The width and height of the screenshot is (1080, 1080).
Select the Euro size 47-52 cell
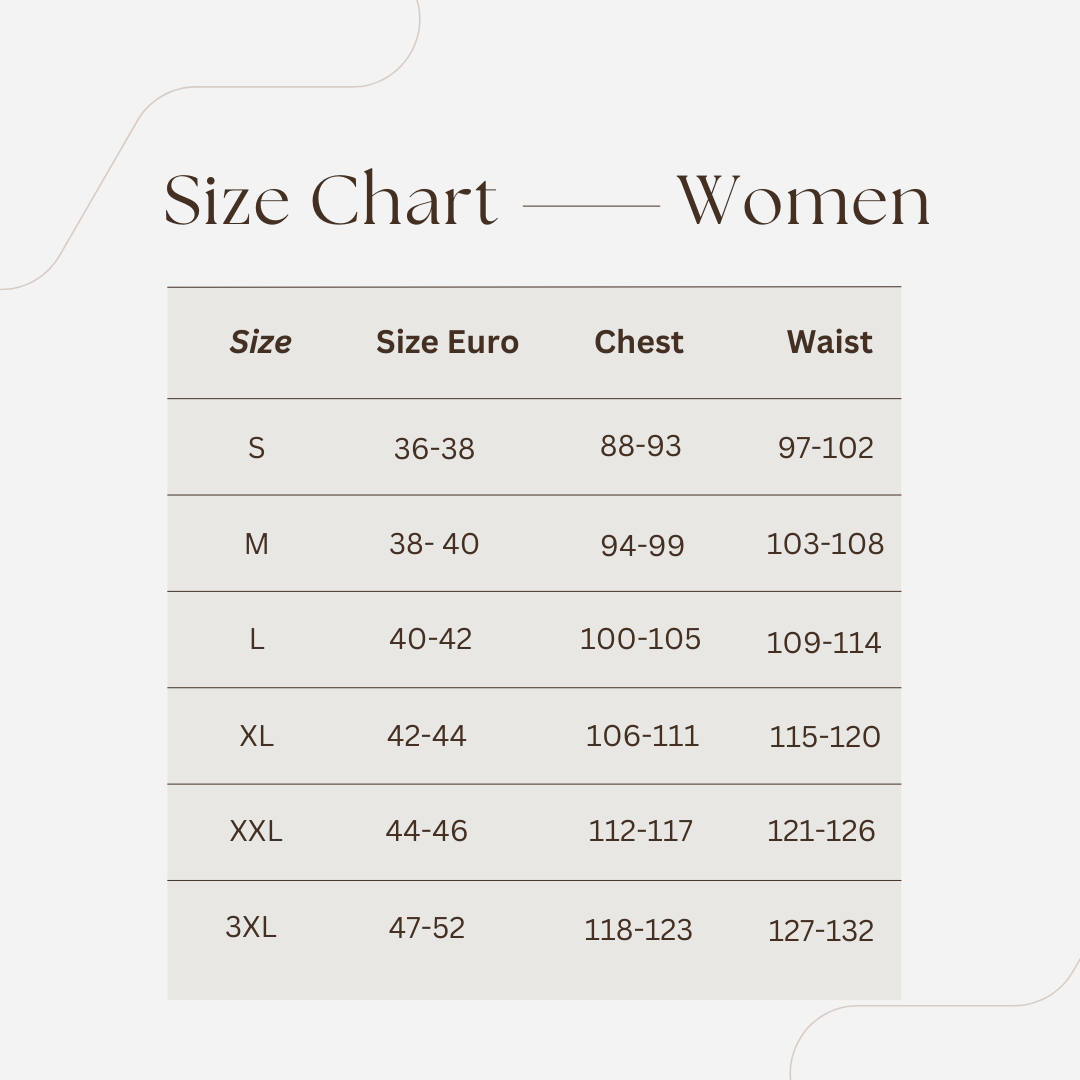coord(427,928)
